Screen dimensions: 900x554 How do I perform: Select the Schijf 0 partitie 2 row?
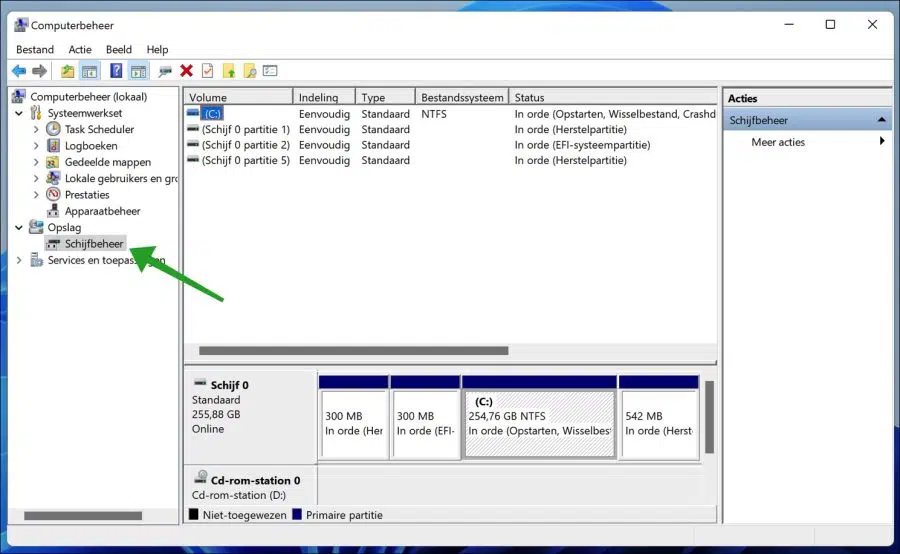tap(451, 145)
